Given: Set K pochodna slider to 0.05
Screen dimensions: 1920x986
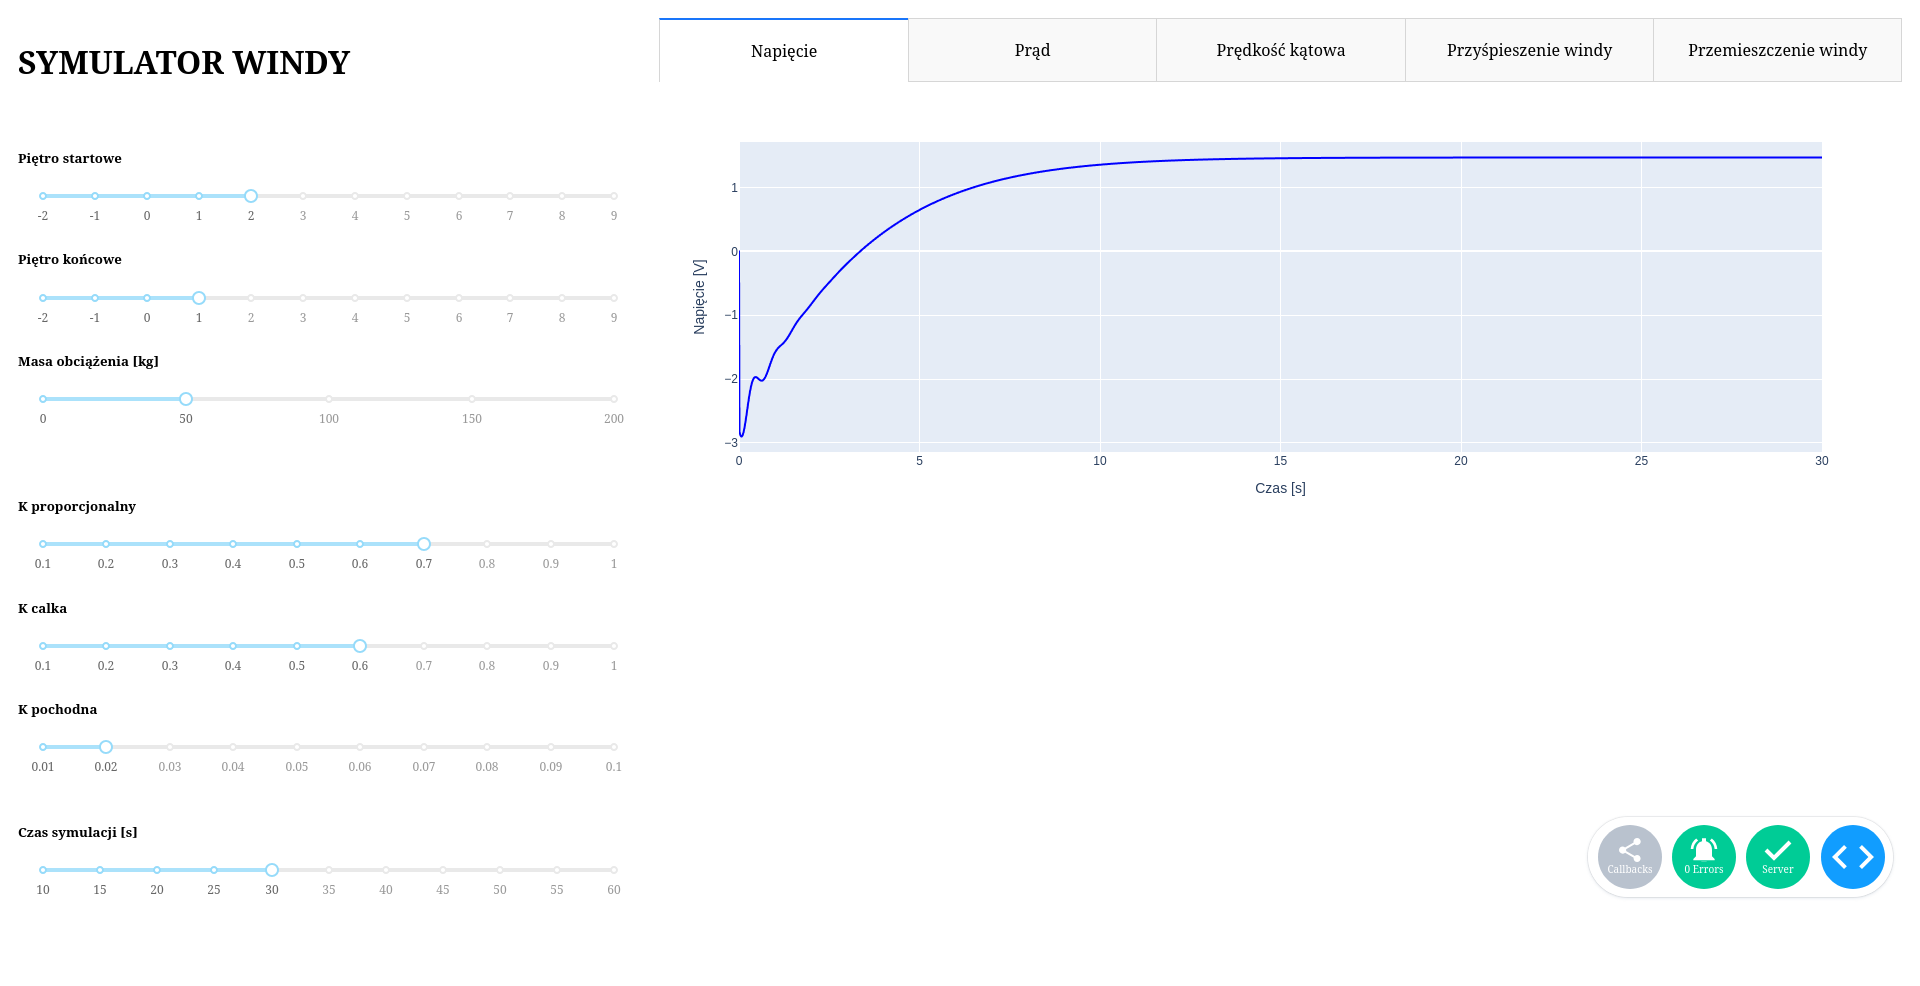Looking at the screenshot, I should [297, 747].
